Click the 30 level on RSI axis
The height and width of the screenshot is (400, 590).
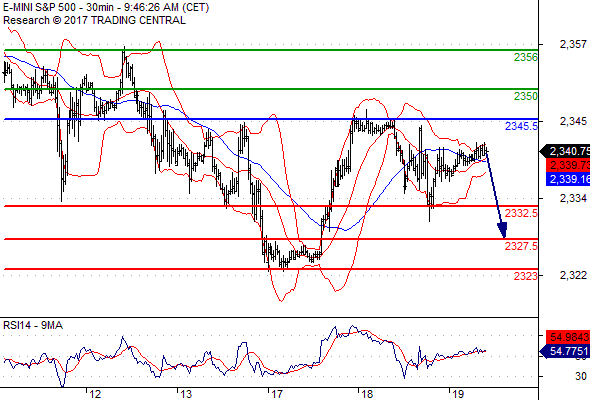[581, 376]
